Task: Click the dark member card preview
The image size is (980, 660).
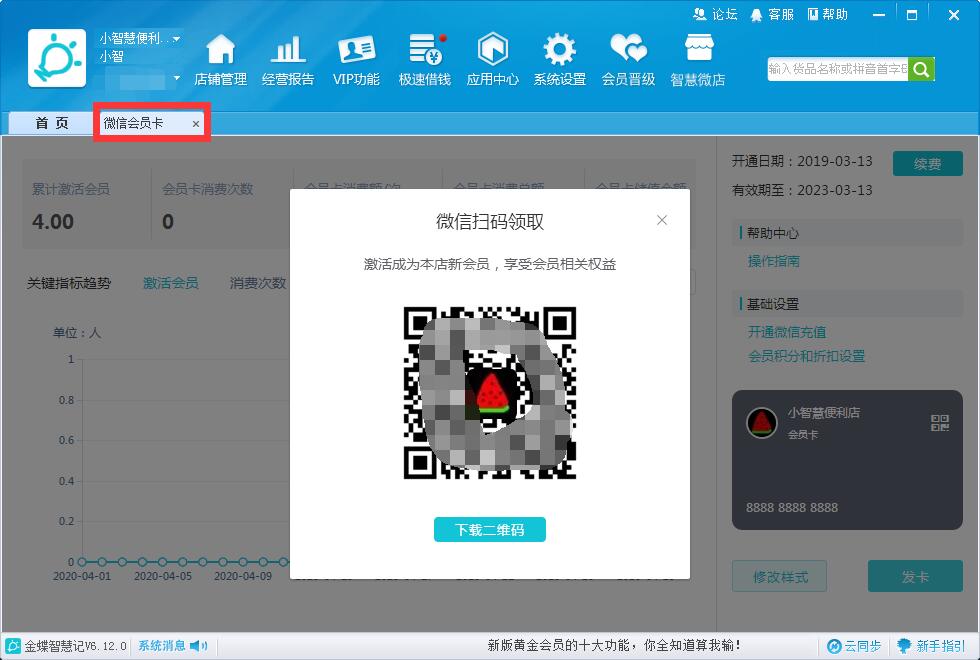Action: point(848,460)
